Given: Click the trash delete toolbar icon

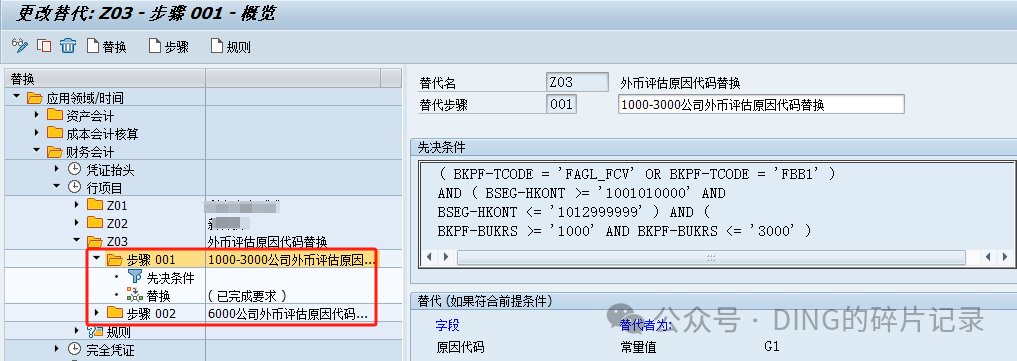Looking at the screenshot, I should click(68, 46).
